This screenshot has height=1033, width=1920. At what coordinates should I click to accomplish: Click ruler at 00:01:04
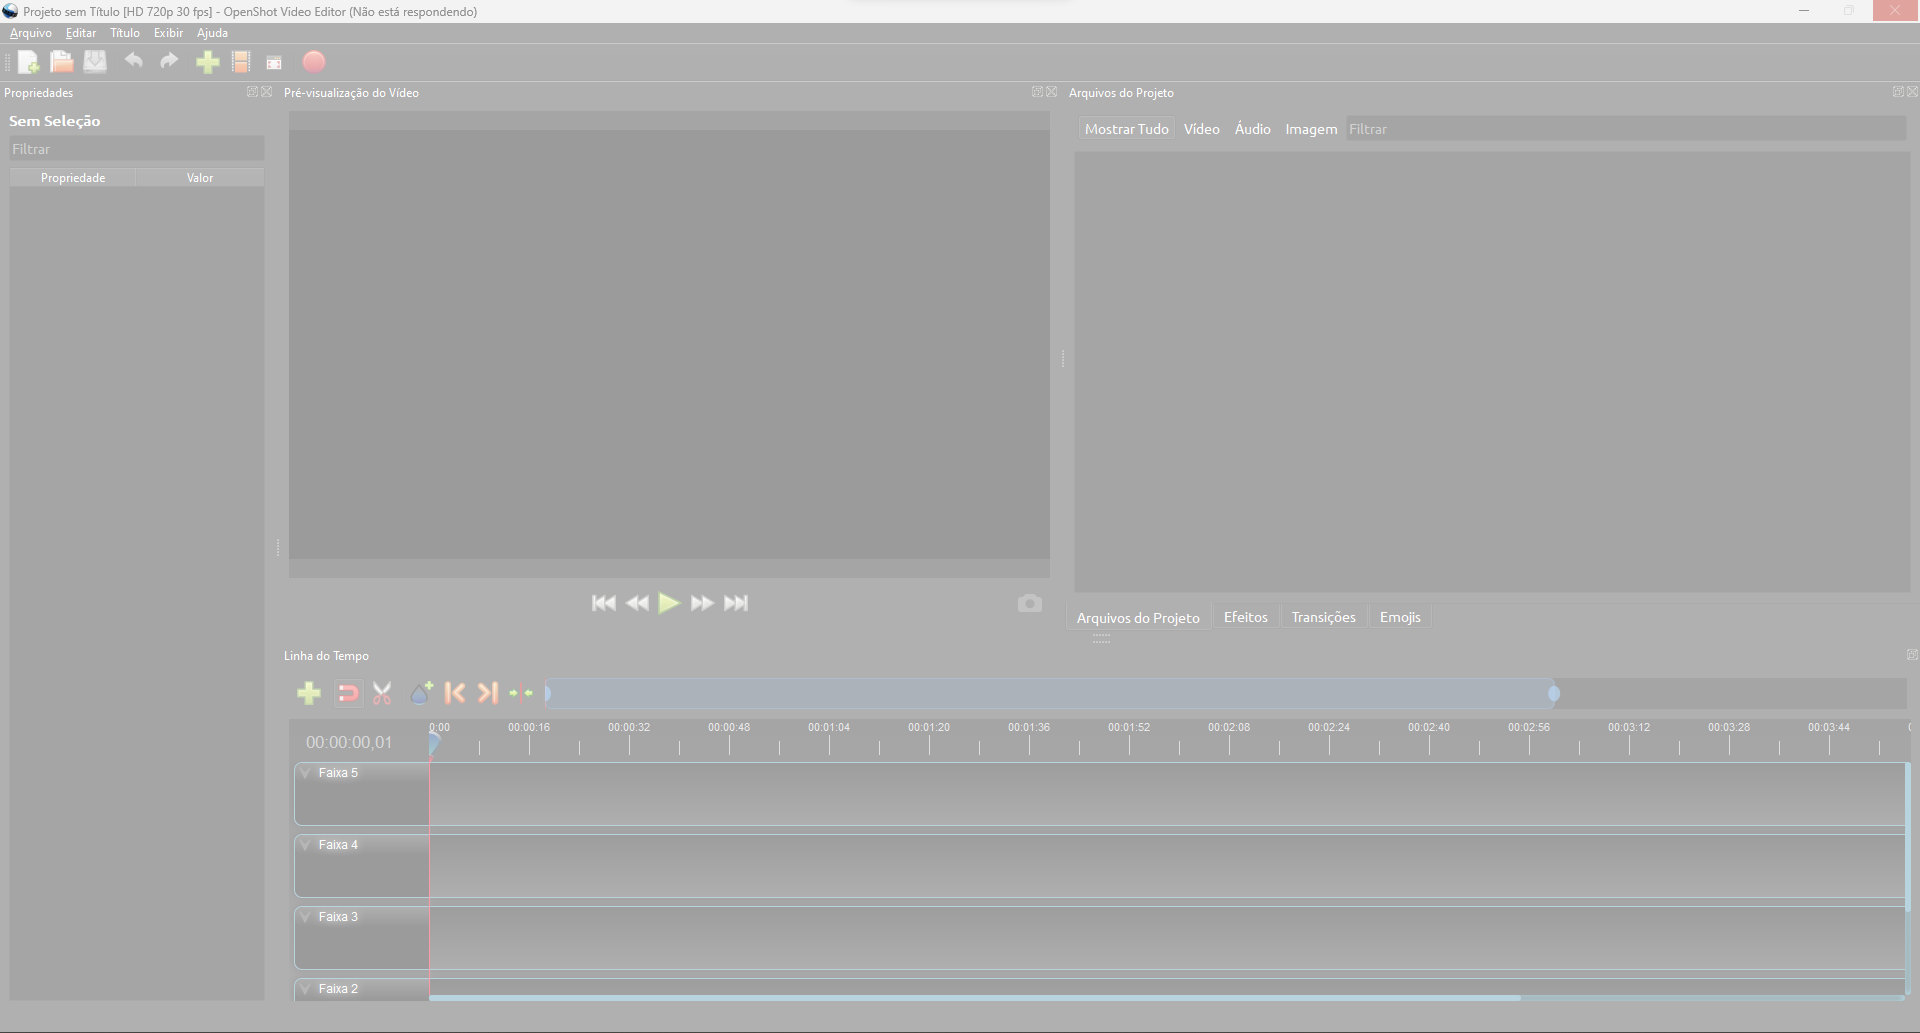pyautogui.click(x=829, y=727)
